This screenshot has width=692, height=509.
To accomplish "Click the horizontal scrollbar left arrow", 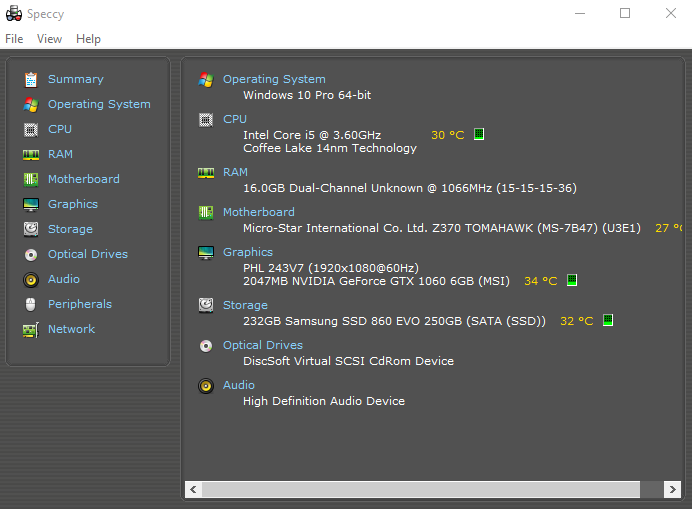I will 193,489.
